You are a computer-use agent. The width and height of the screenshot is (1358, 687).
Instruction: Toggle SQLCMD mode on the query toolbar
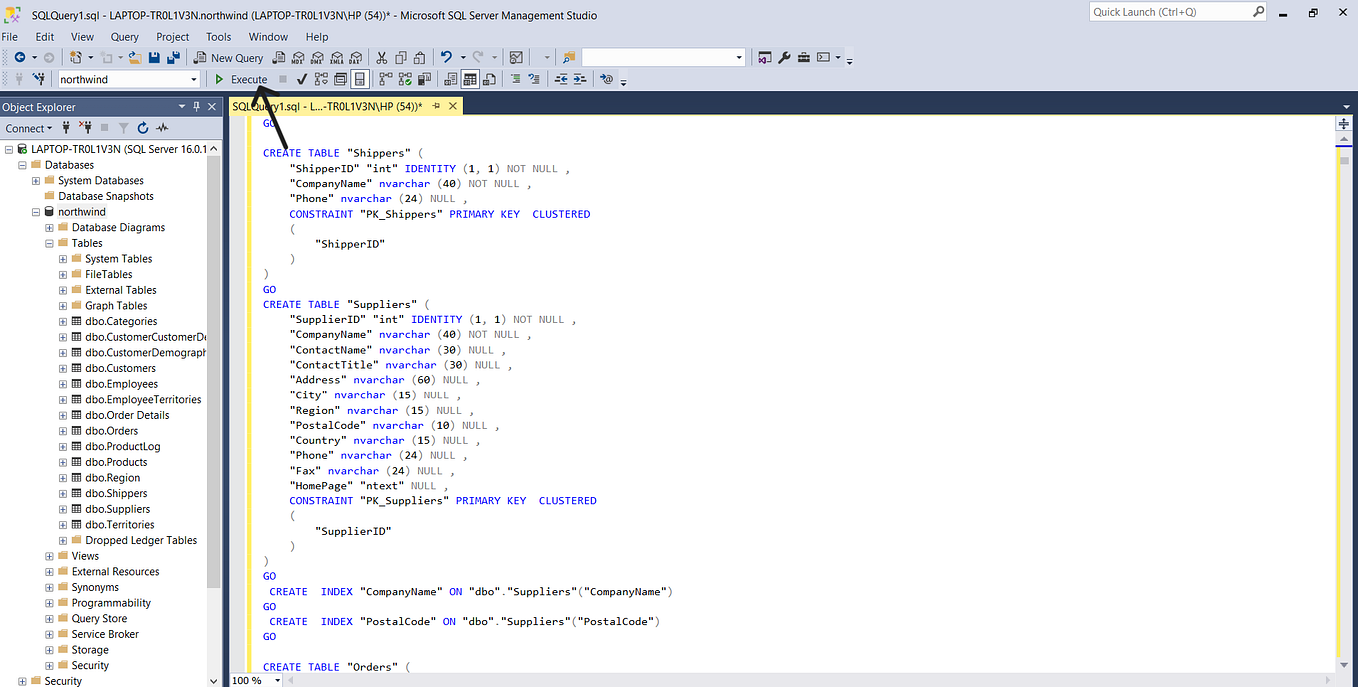[604, 80]
